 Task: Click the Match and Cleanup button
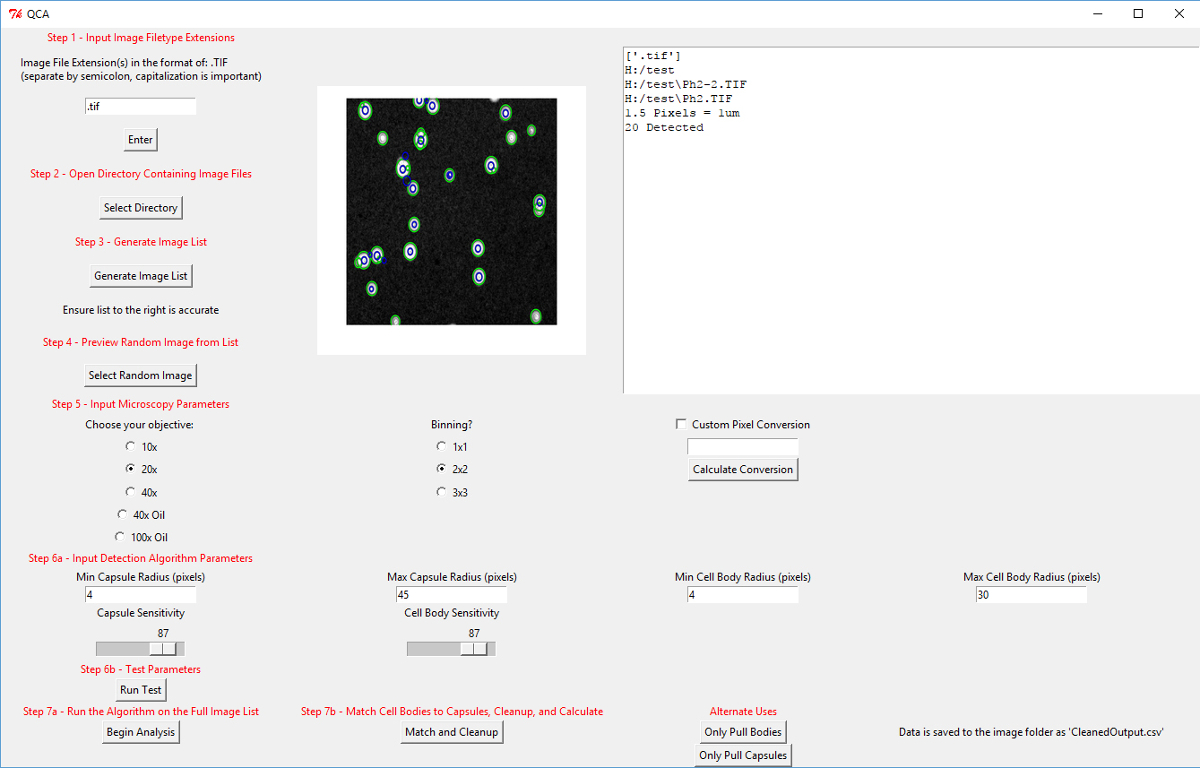[x=451, y=733]
